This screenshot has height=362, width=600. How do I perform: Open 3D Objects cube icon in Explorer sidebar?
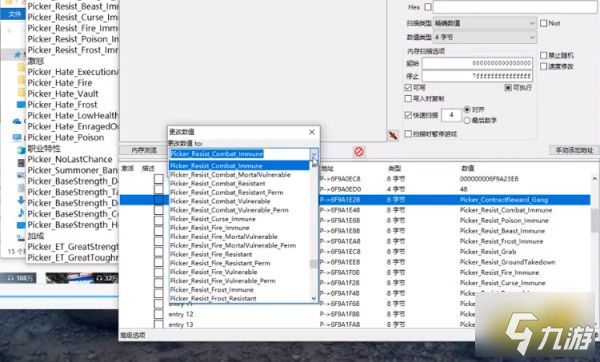tap(21, 150)
